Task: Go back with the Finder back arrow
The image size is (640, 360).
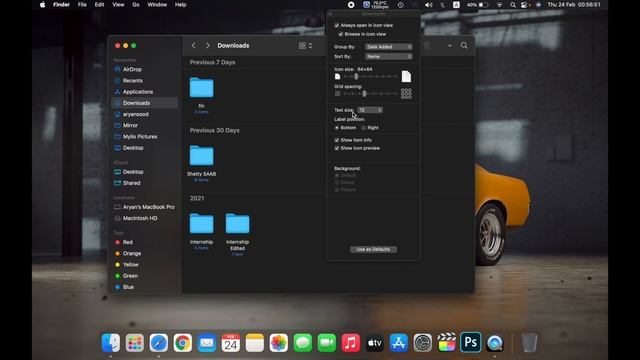Action: click(x=194, y=45)
